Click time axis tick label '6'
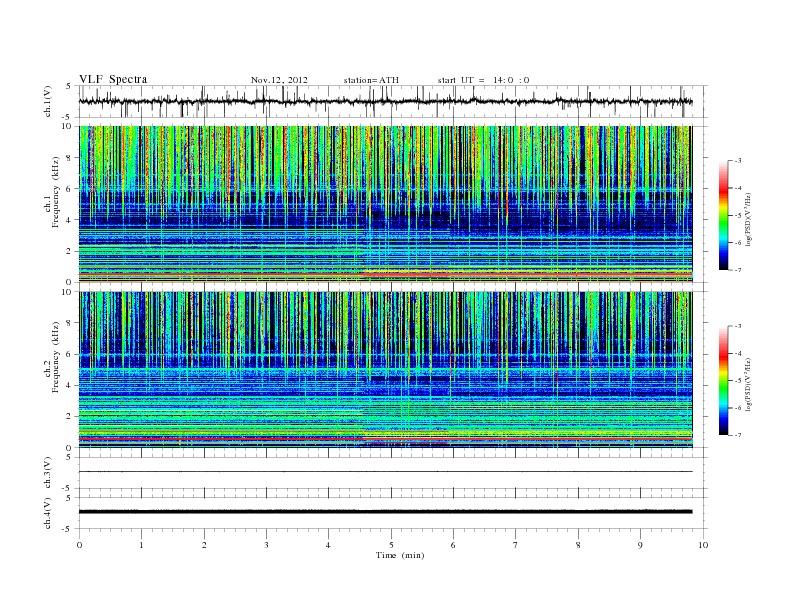This screenshot has width=792, height=612. (453, 545)
